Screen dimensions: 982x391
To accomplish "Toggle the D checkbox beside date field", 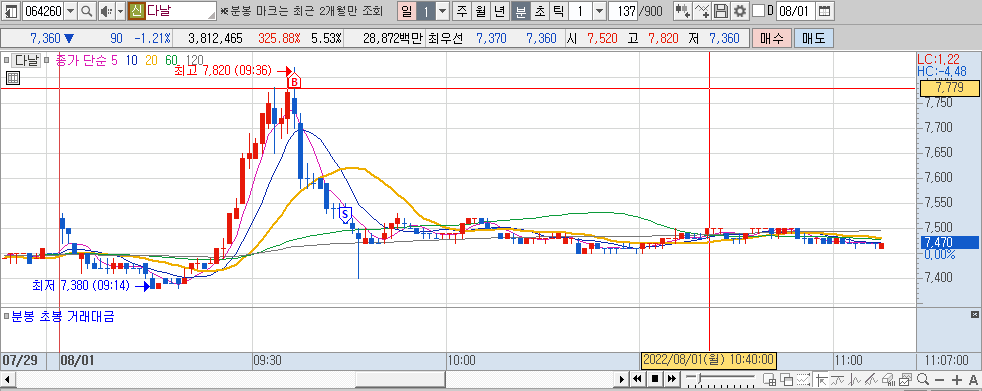I will pyautogui.click(x=757, y=11).
